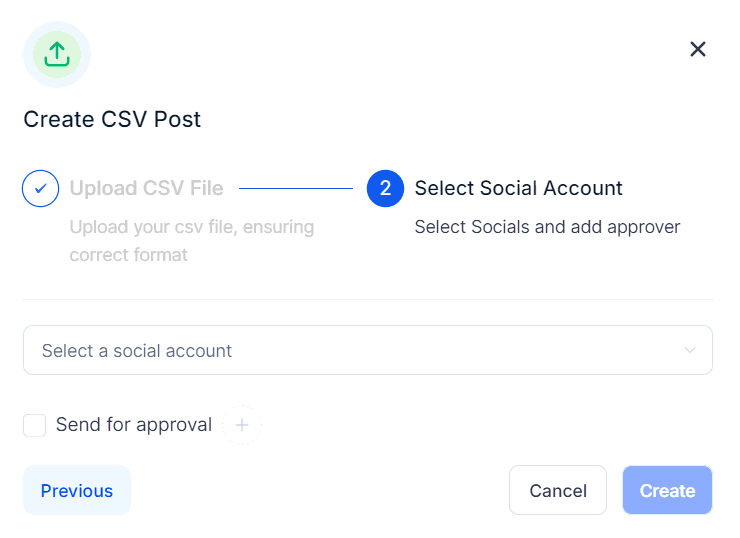This screenshot has width=740, height=538.
Task: Click the green upload icon at top
Action: [57, 54]
